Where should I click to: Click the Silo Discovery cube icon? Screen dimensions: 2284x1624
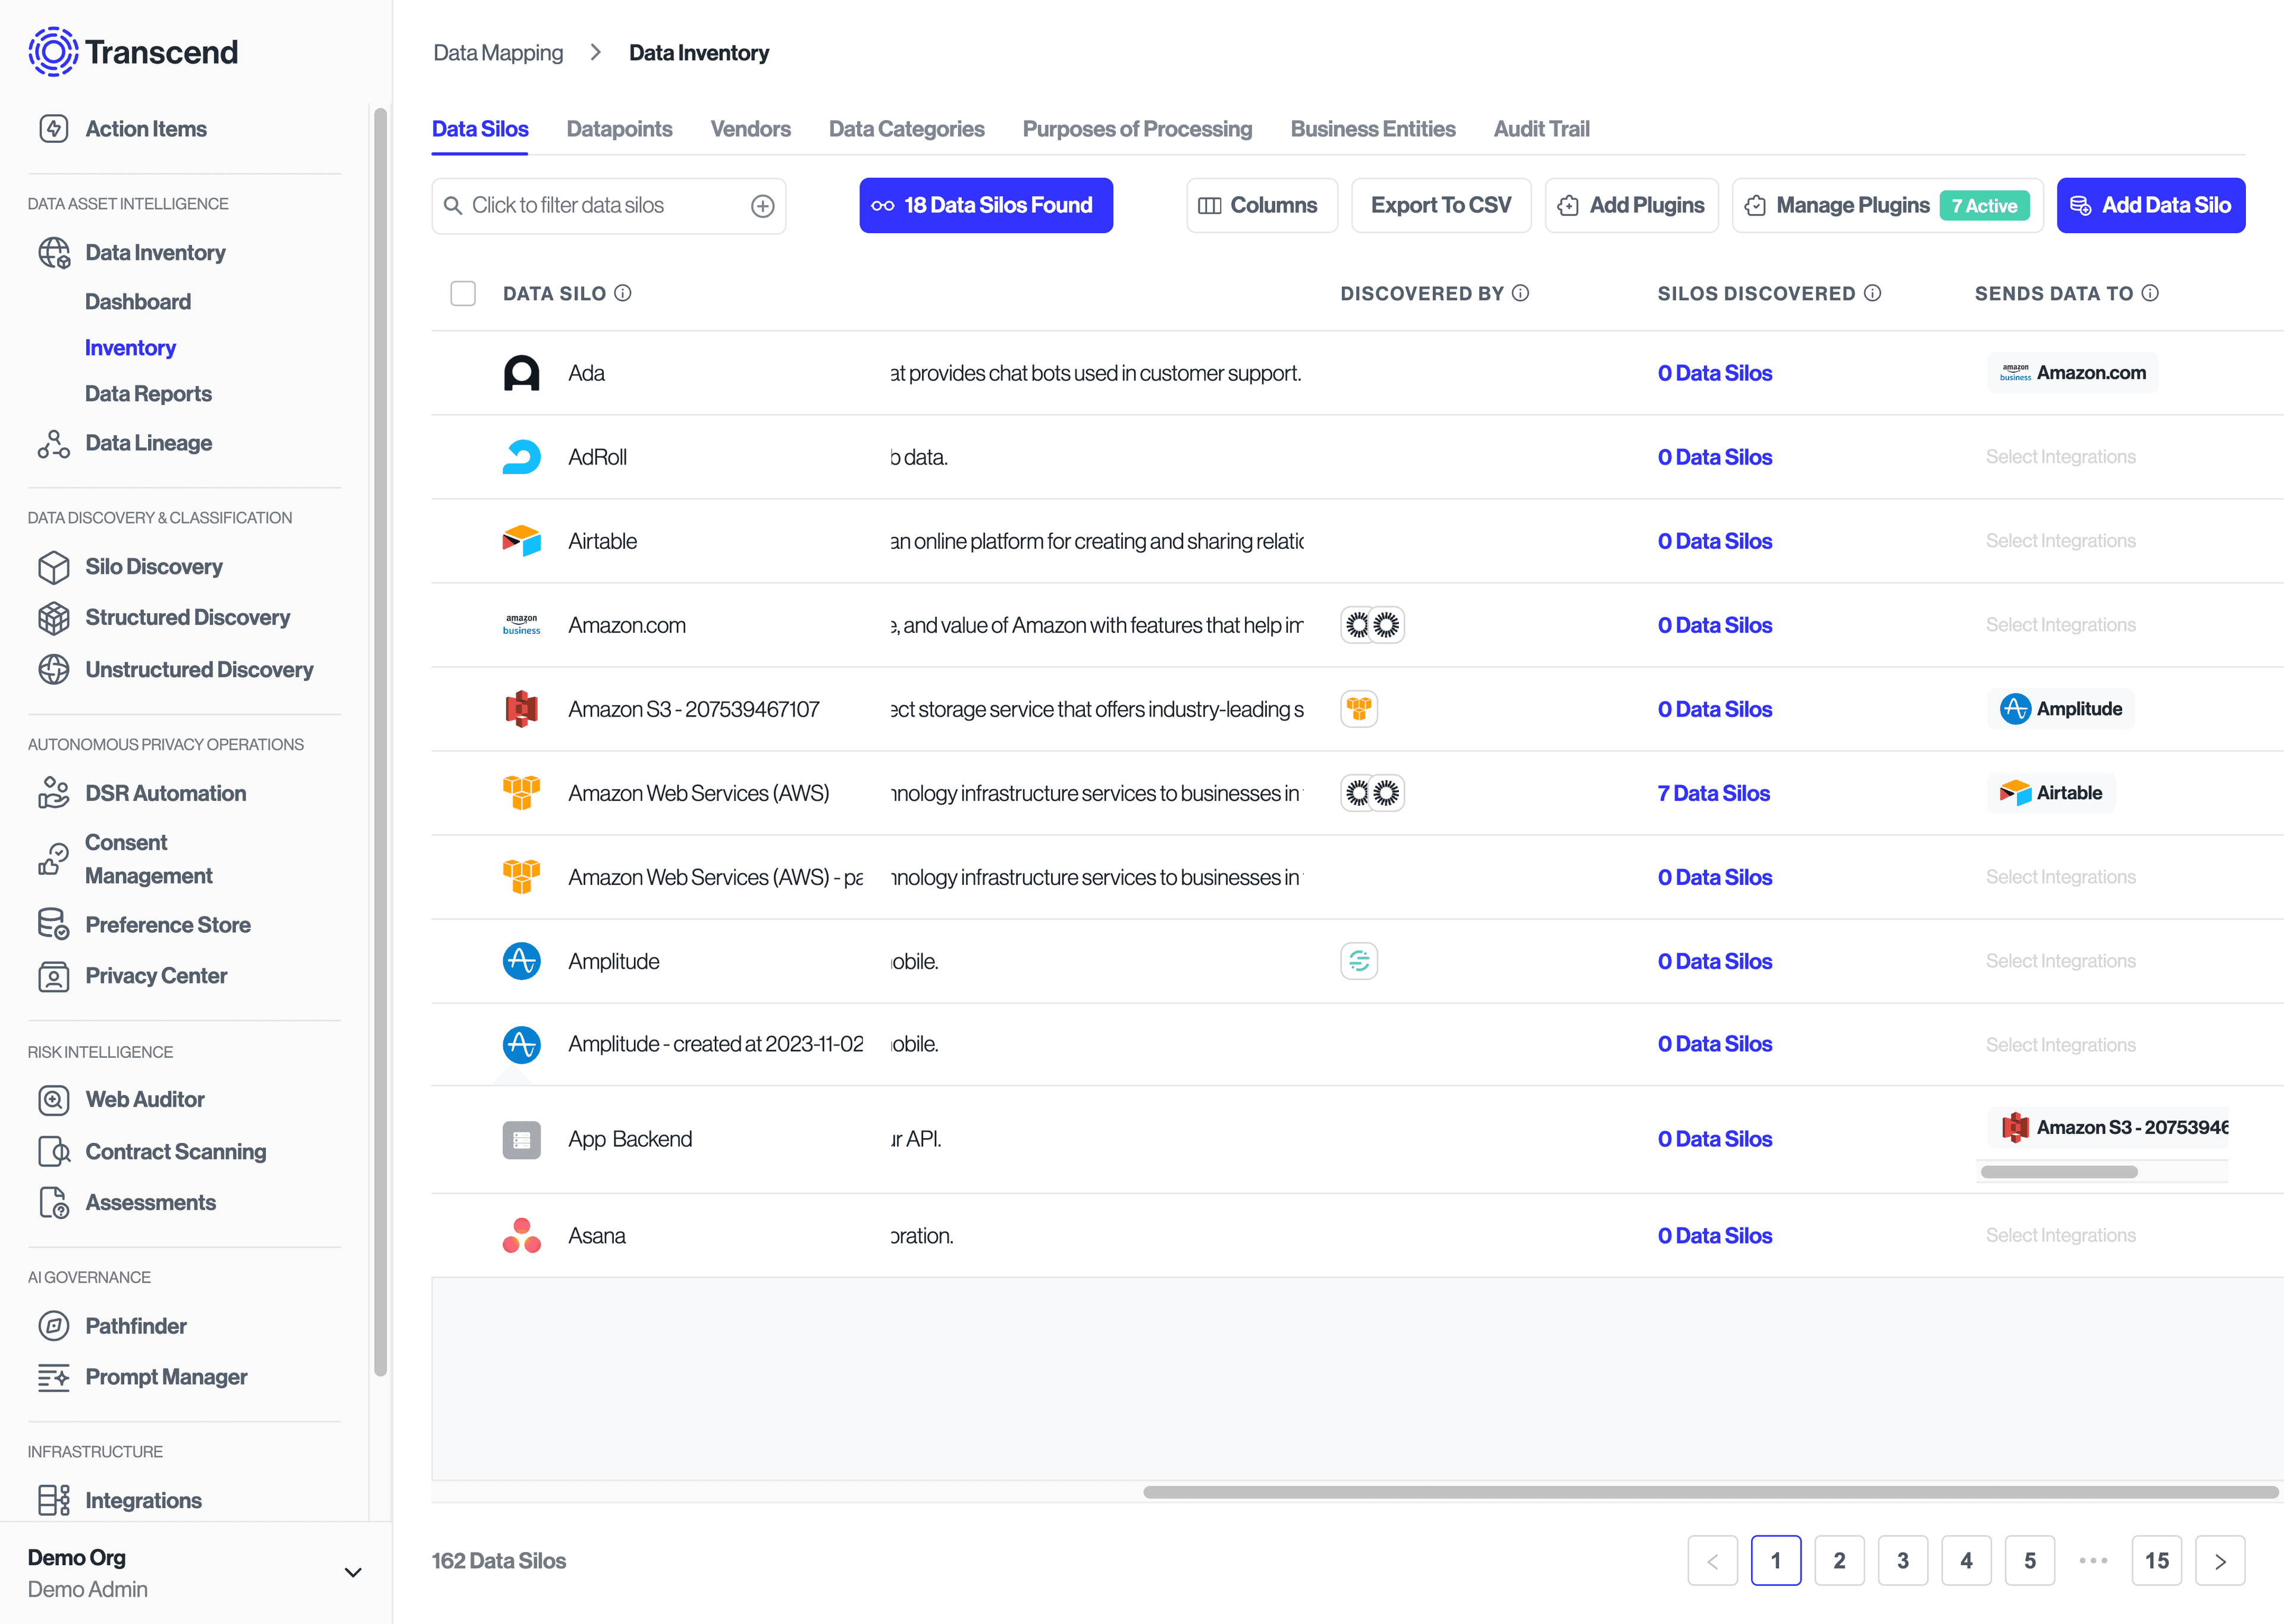53,567
